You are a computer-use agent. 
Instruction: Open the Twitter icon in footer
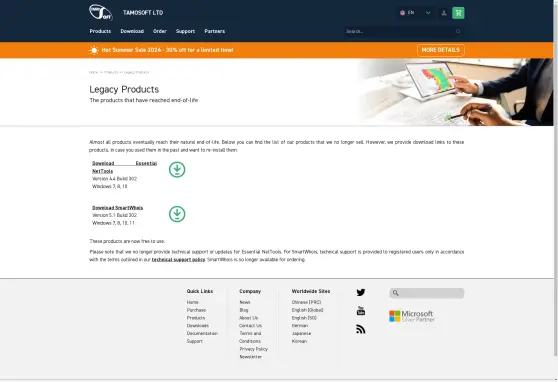[360, 292]
